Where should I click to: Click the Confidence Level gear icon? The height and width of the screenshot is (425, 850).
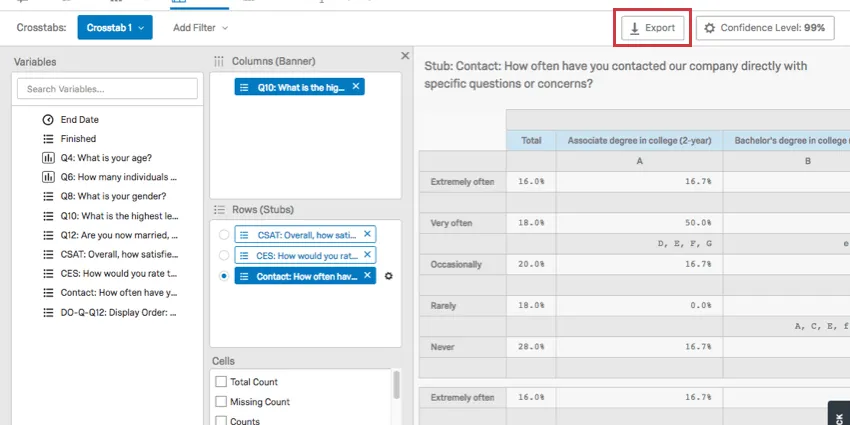tap(710, 28)
